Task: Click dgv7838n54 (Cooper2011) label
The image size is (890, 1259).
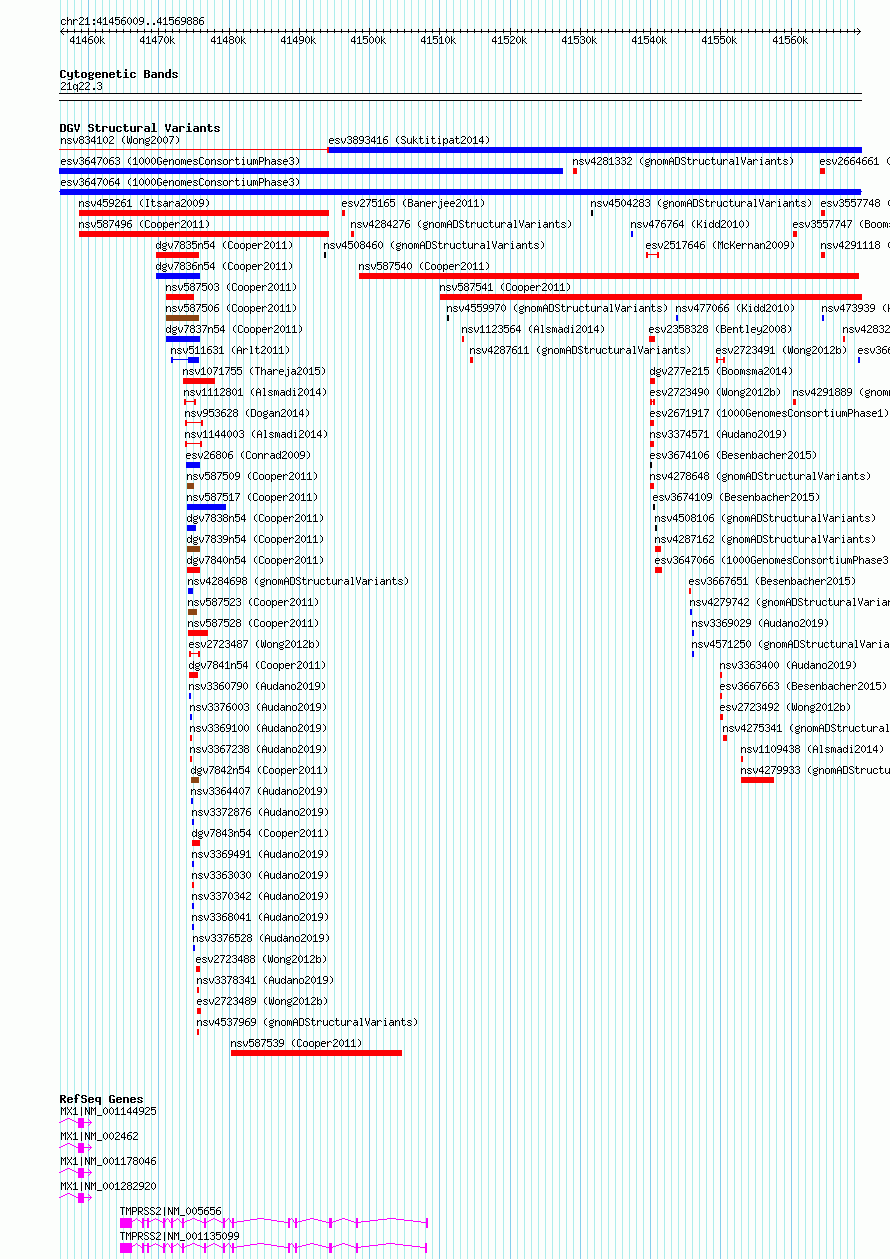Action: (x=255, y=518)
